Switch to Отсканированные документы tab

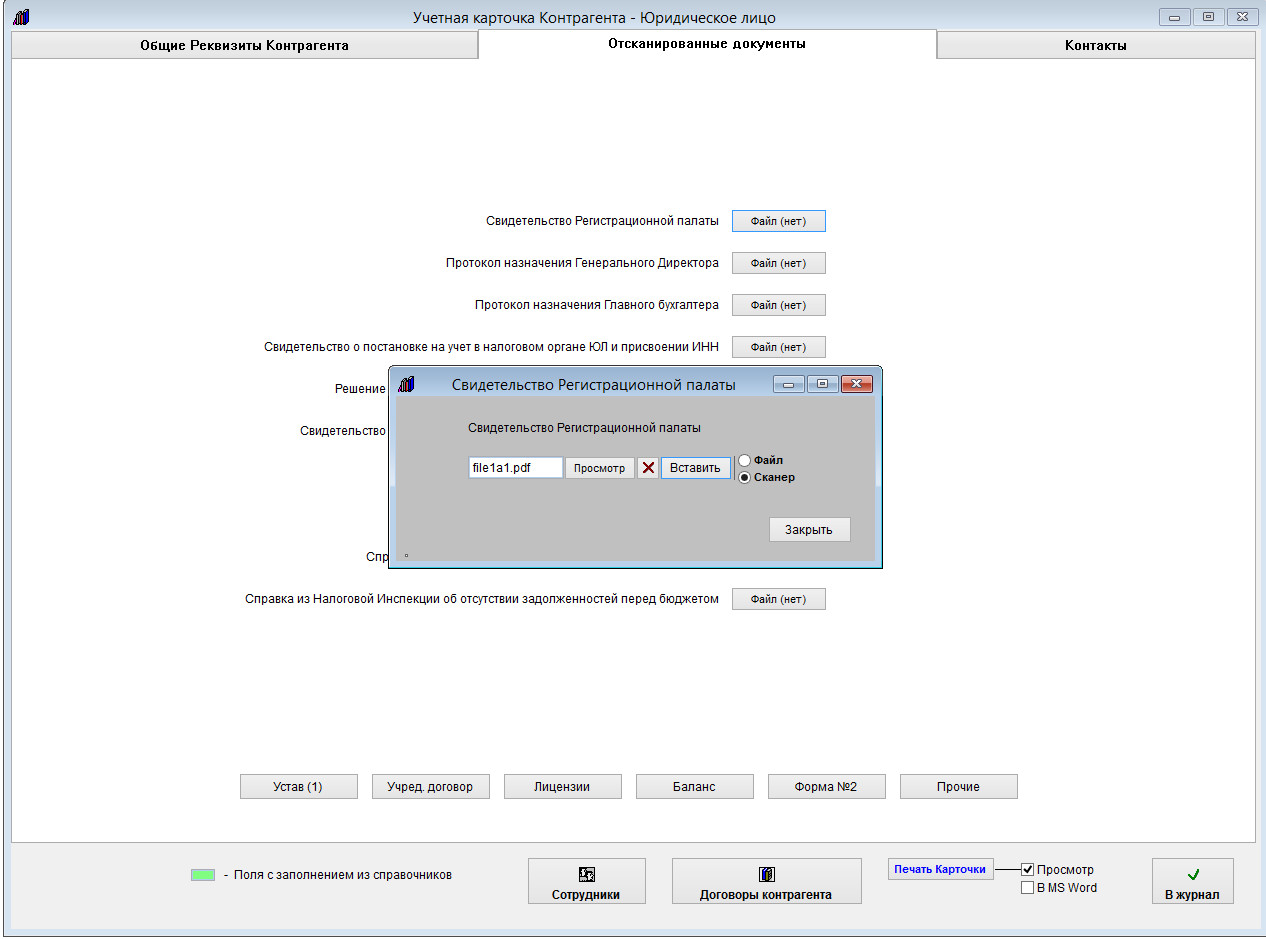coord(707,44)
